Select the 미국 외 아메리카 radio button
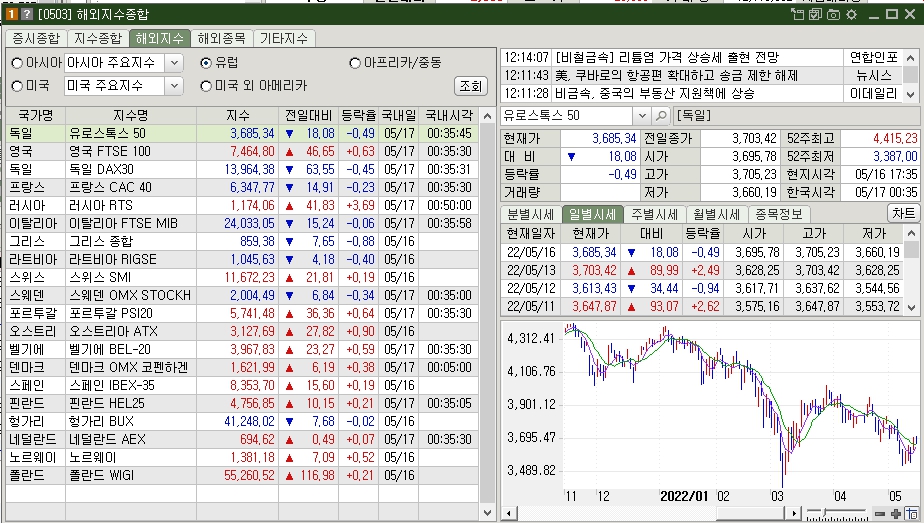This screenshot has width=924, height=523. (x=206, y=86)
